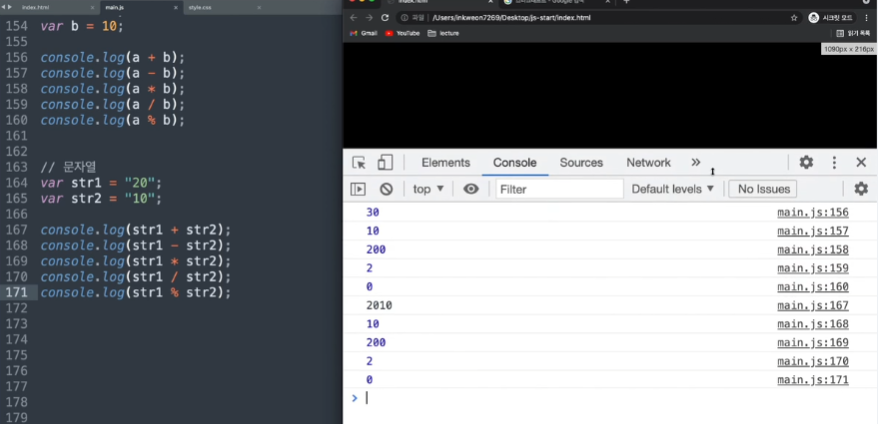Select the inspect element cursor icon
883x424 pixels.
359,163
